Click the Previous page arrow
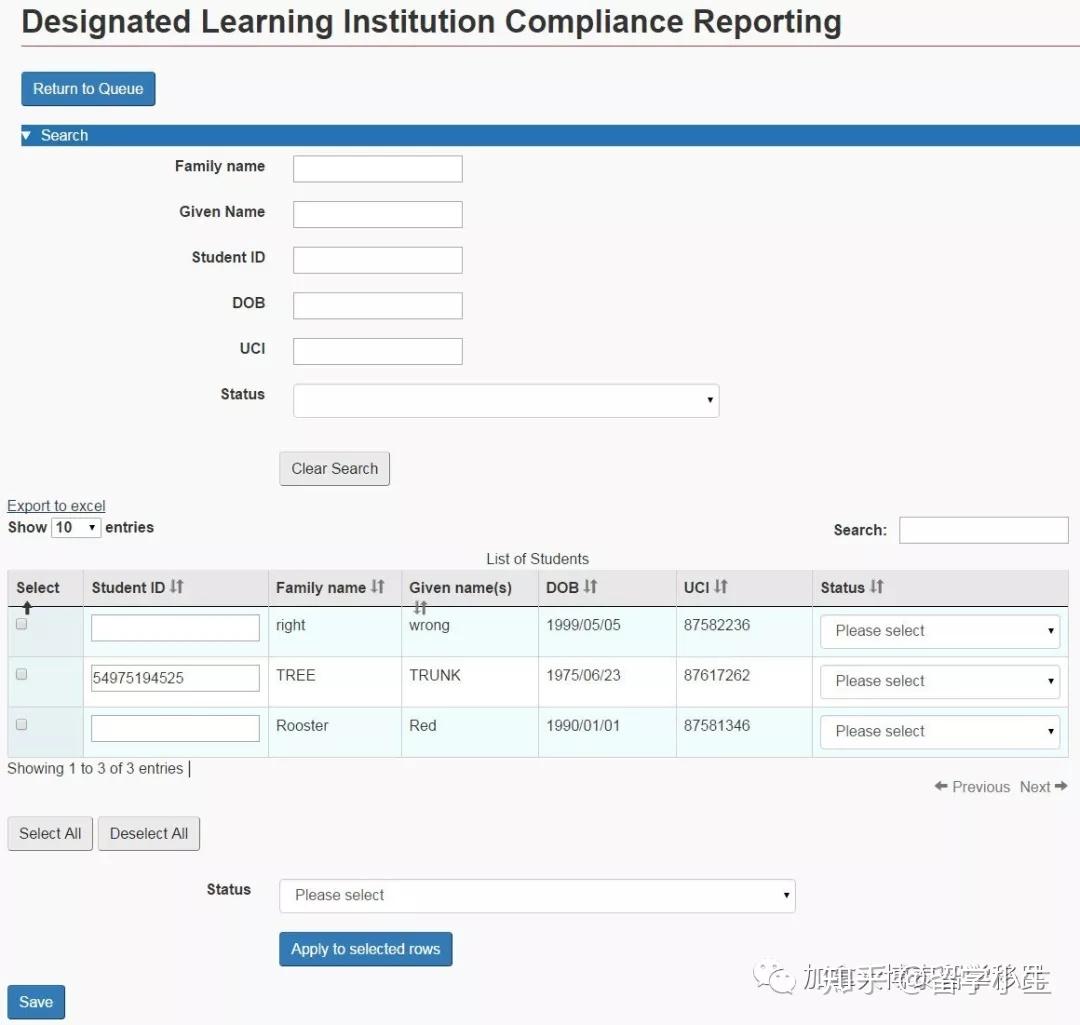Image resolution: width=1080 pixels, height=1025 pixels. (971, 787)
